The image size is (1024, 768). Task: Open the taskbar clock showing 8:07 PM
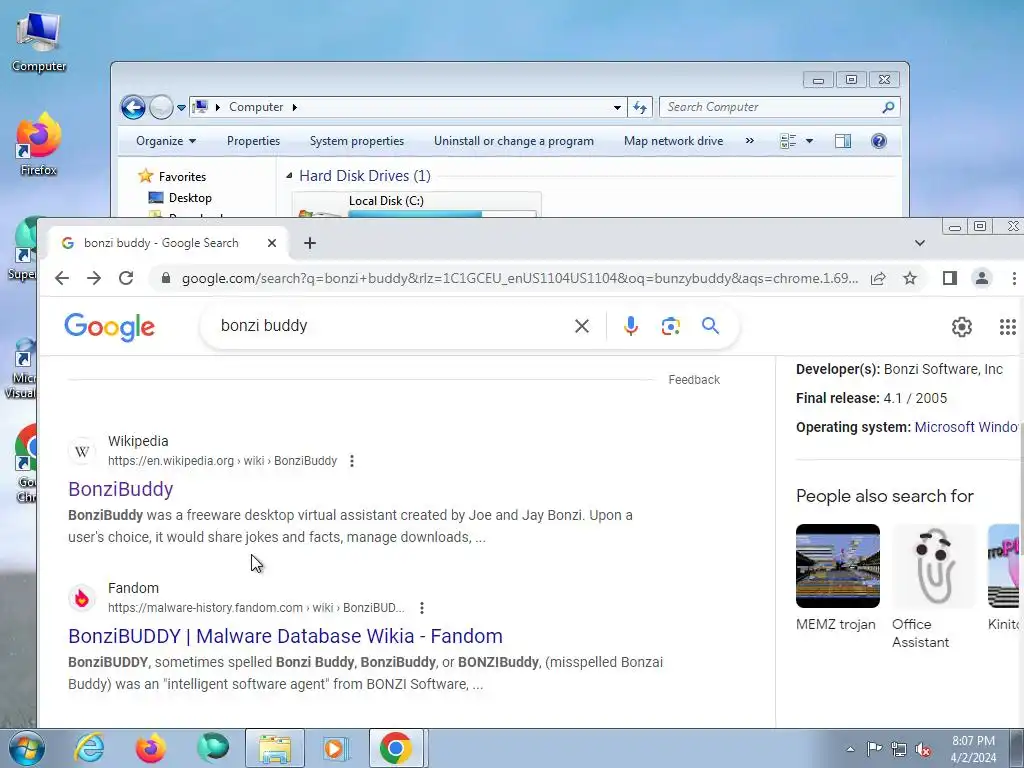[x=973, y=749]
